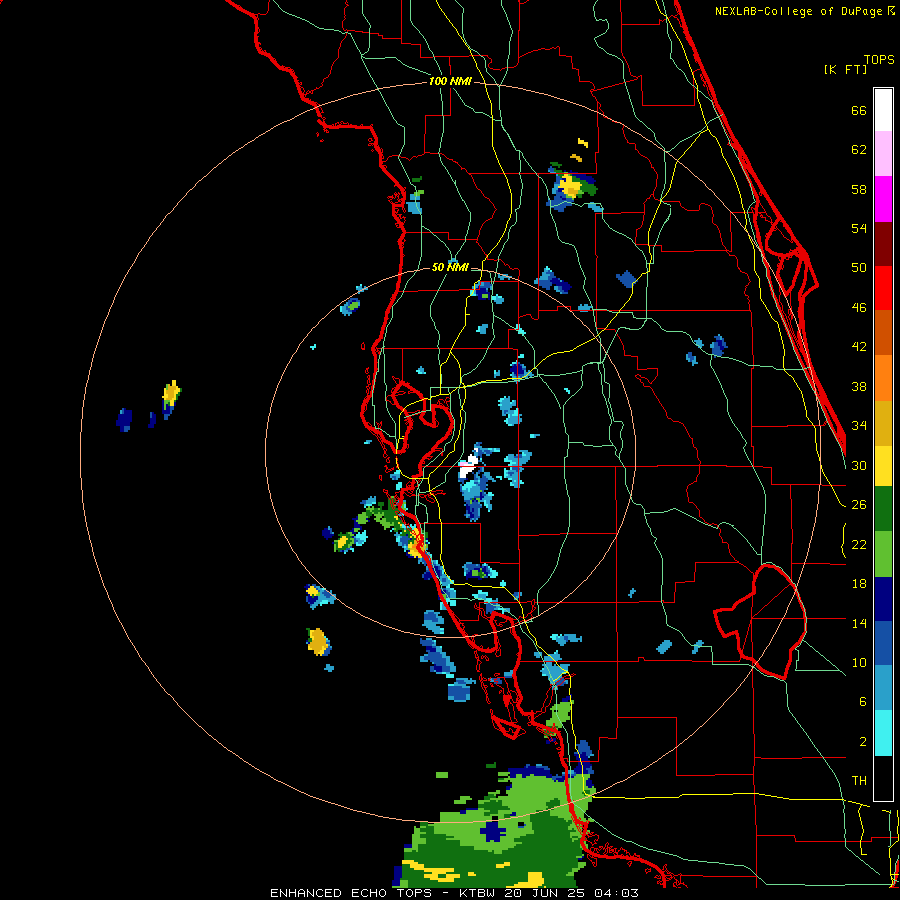
Task: Select the dark green legend swatch
Action: click(x=883, y=509)
